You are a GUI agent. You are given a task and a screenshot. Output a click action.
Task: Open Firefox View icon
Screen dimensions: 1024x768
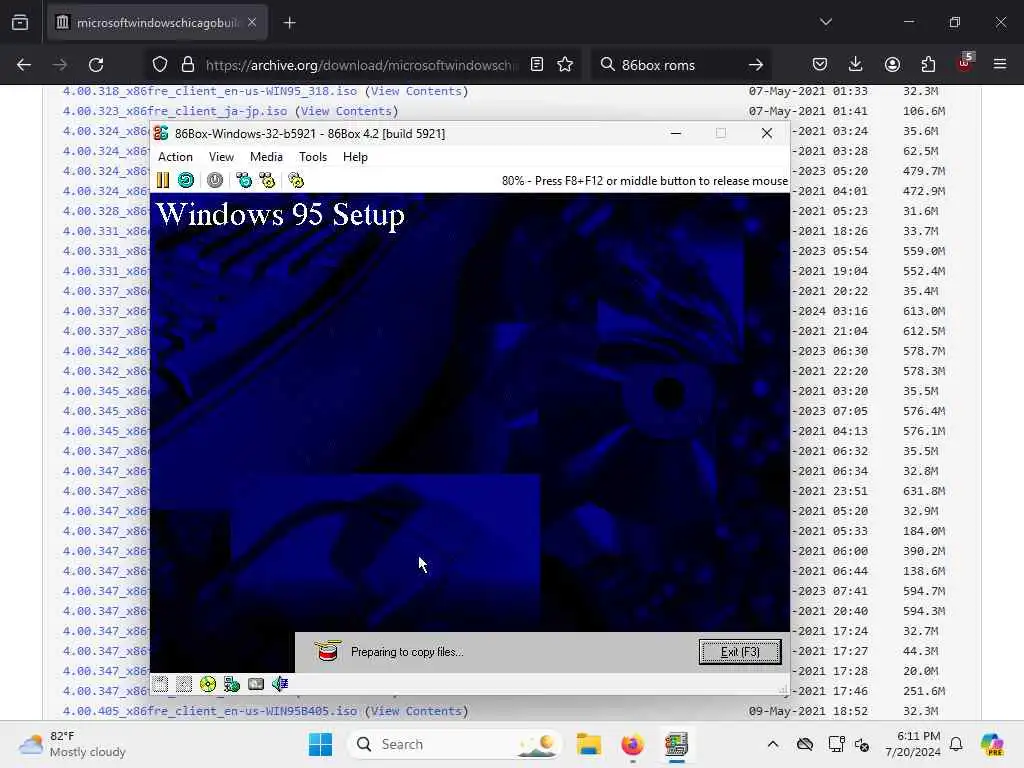pyautogui.click(x=20, y=23)
